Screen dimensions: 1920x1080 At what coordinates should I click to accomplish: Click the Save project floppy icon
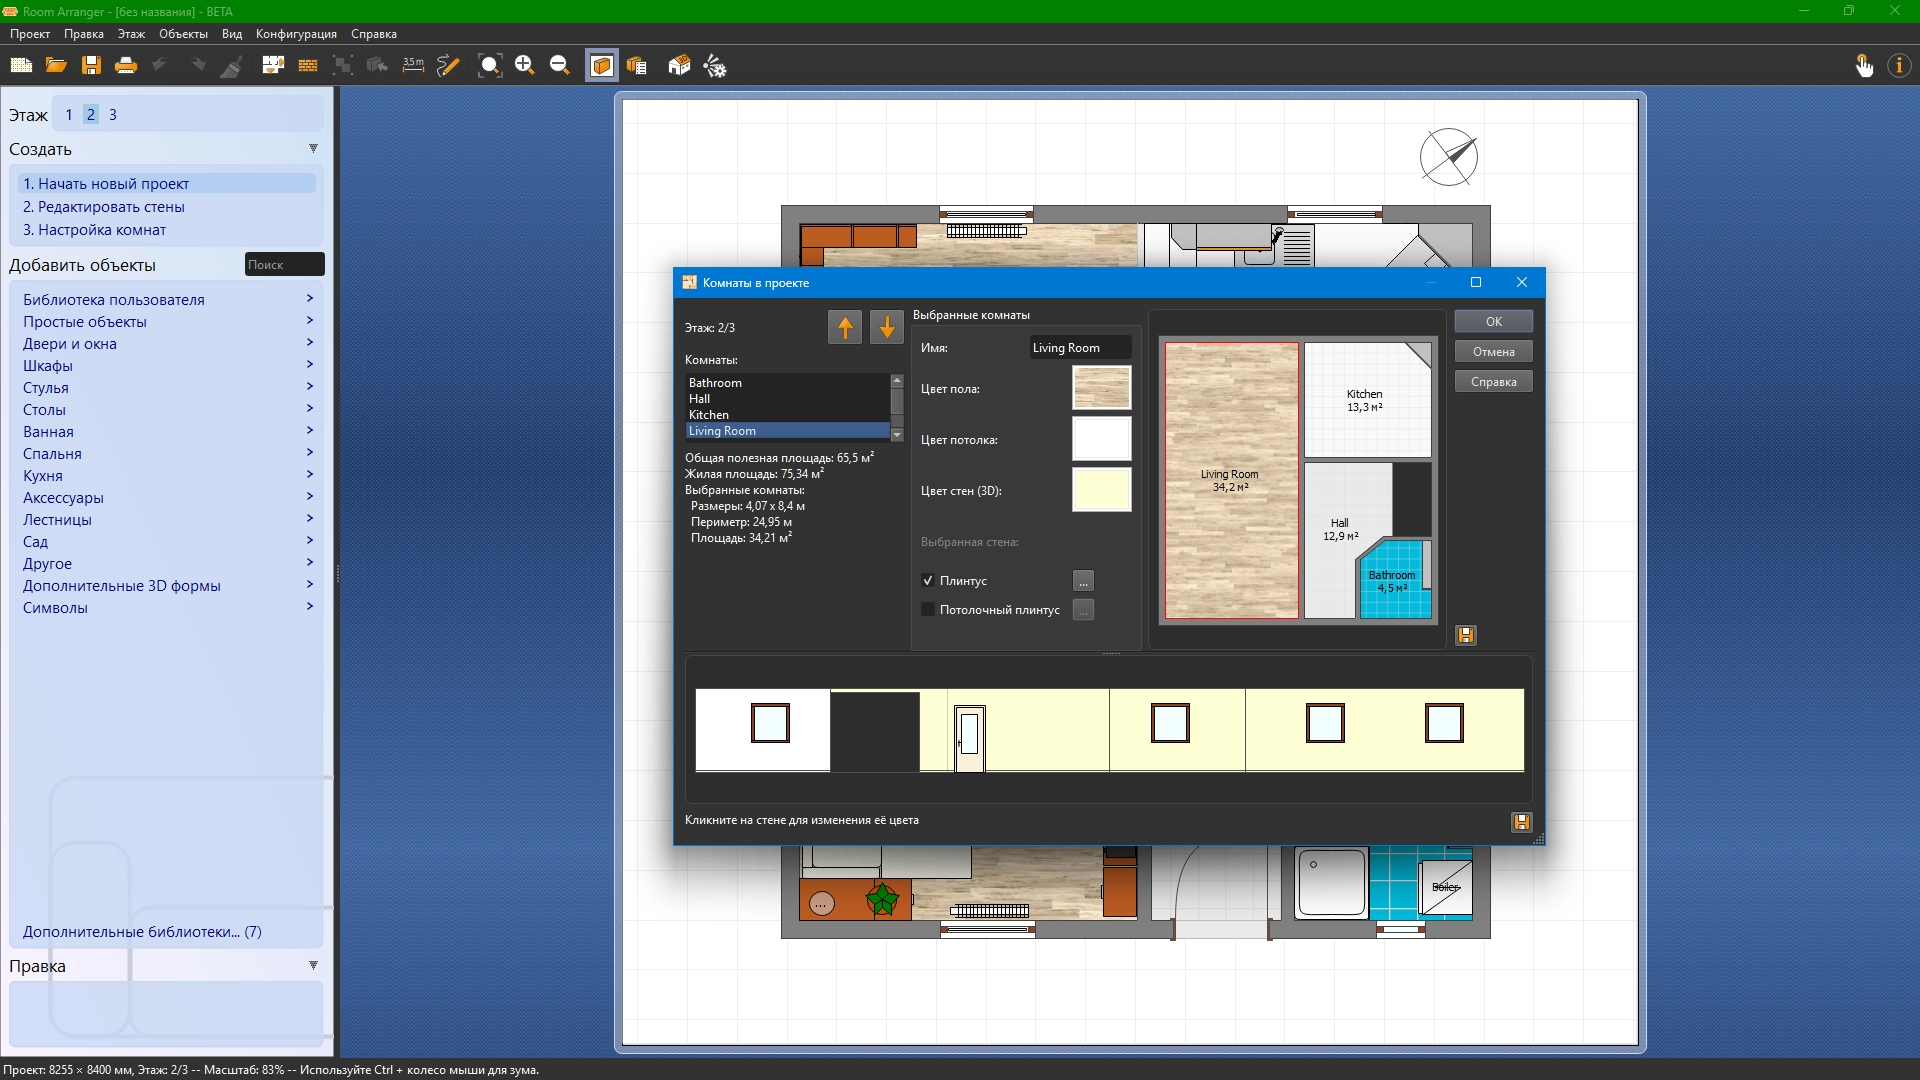click(91, 66)
